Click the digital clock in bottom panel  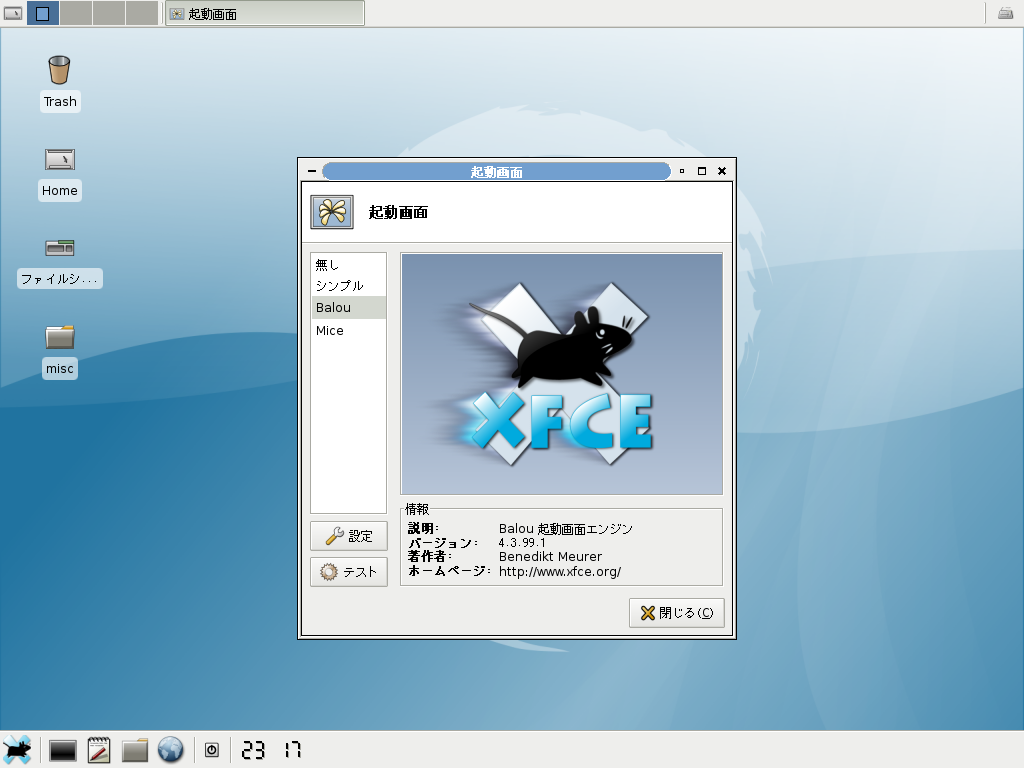pos(271,750)
